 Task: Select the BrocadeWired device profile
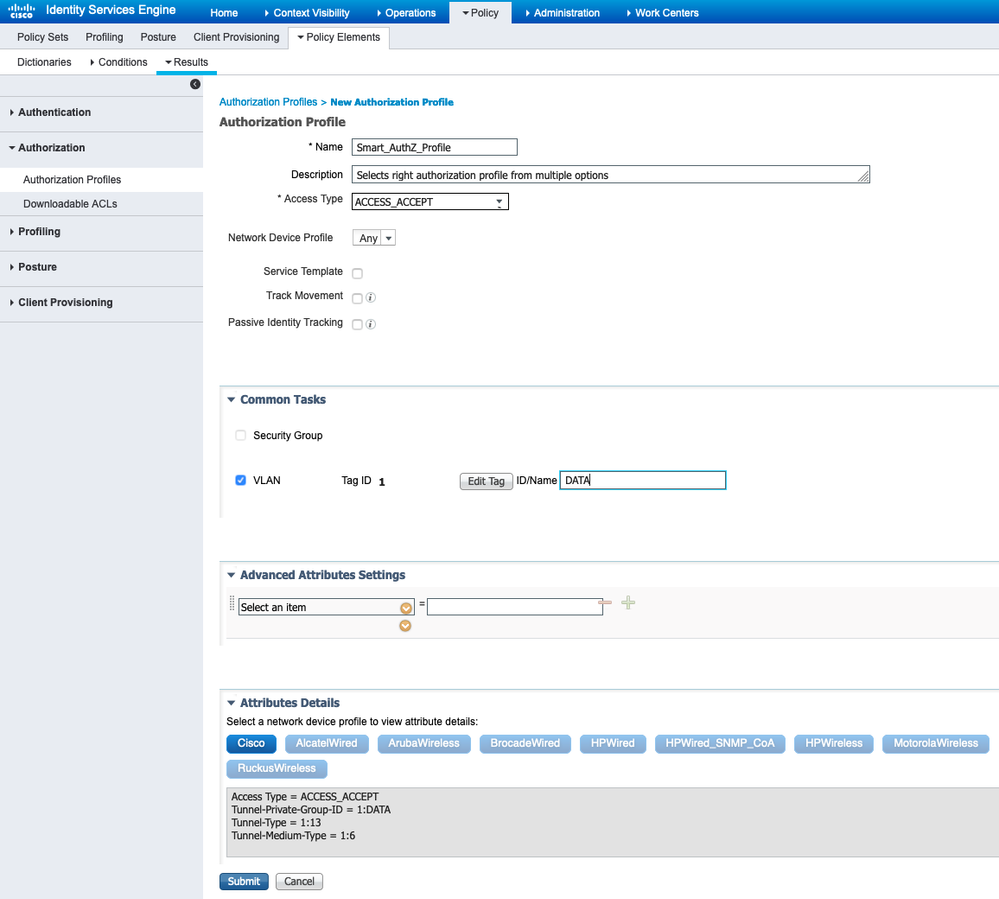[525, 744]
